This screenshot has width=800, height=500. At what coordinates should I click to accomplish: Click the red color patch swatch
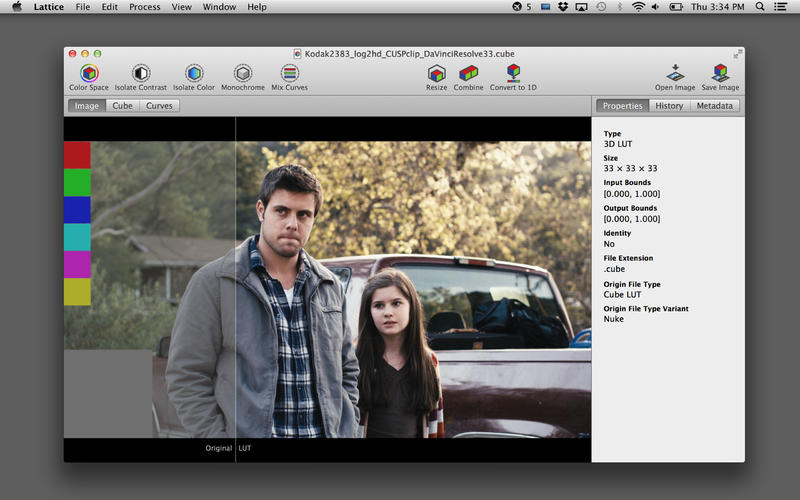(77, 155)
